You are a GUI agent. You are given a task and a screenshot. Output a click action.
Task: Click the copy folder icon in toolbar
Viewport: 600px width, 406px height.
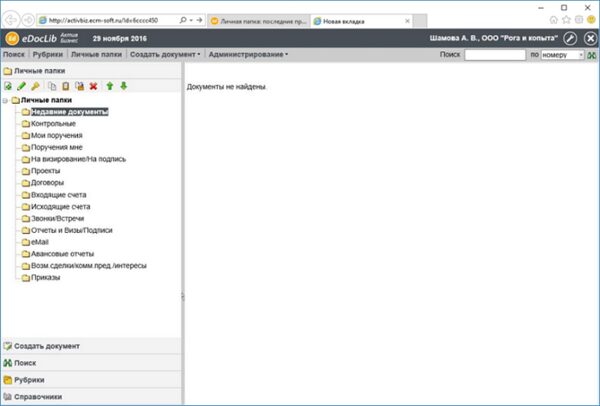tap(52, 86)
